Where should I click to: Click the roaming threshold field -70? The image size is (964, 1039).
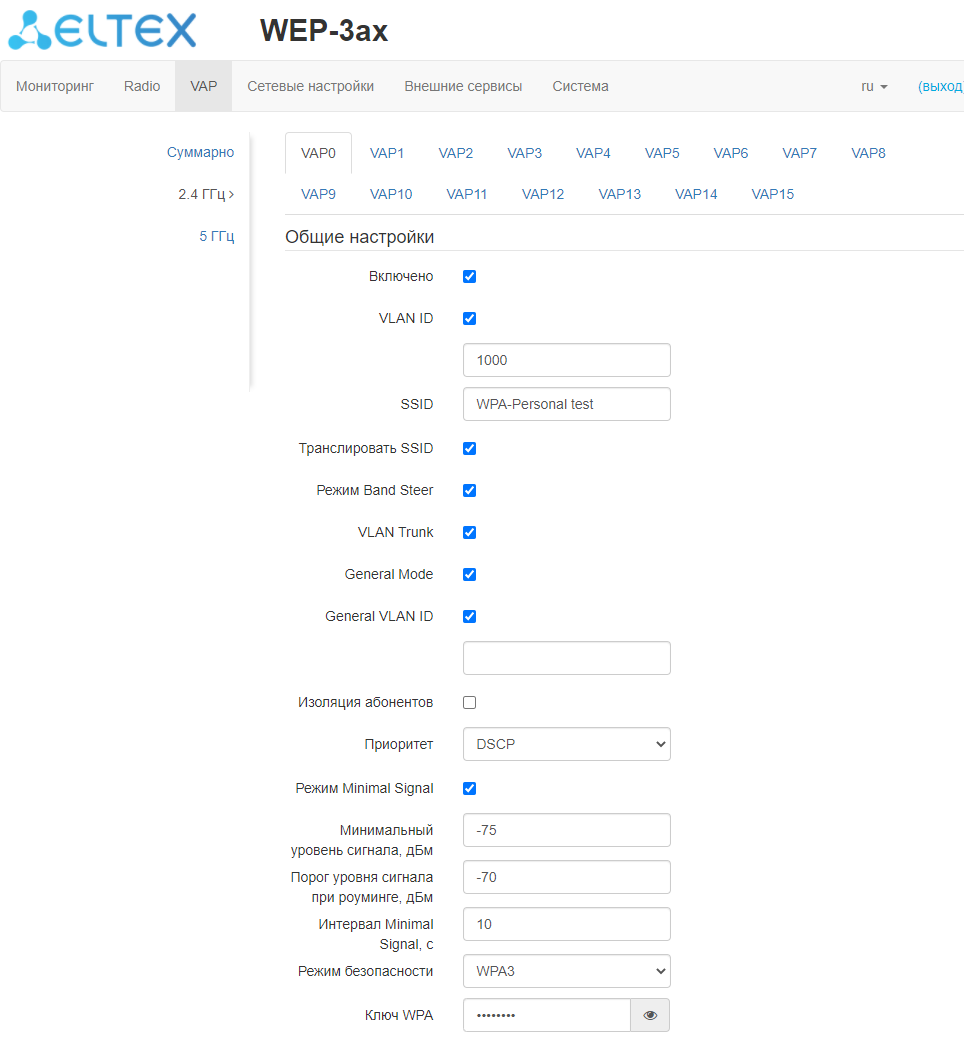(566, 877)
